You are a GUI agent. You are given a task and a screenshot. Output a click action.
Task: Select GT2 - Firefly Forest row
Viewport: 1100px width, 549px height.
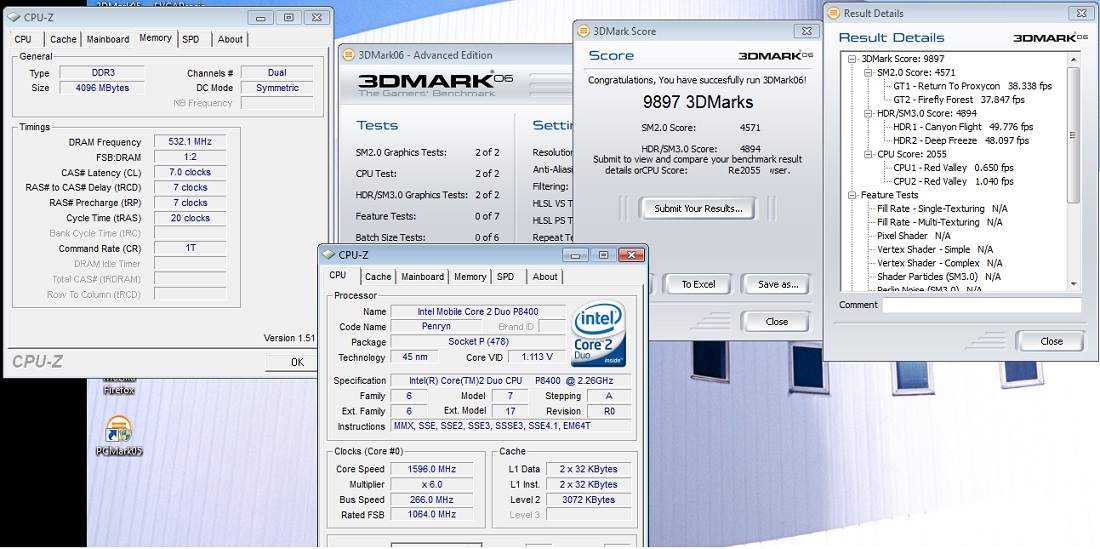(958, 100)
